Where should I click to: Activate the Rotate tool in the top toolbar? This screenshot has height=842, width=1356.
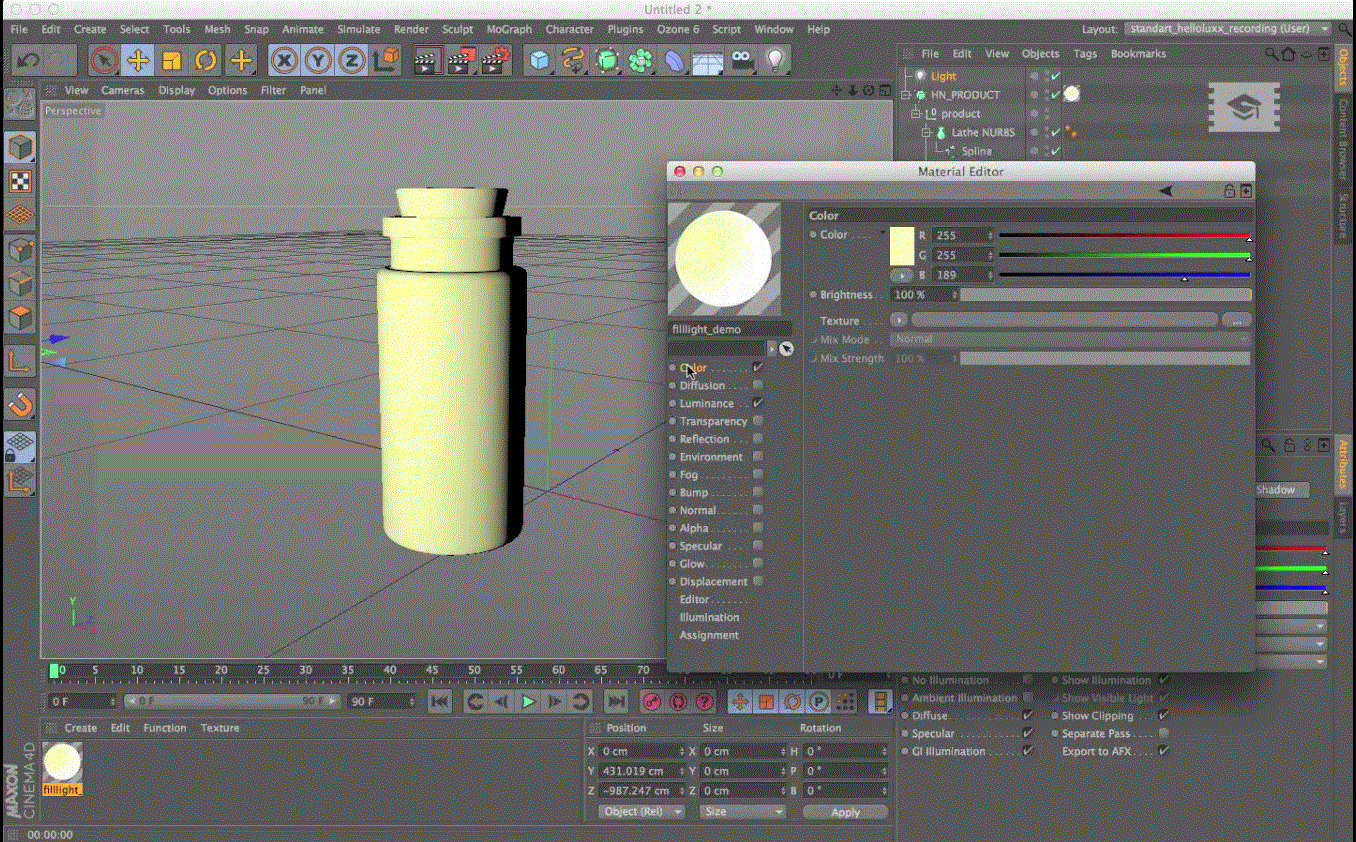click(x=206, y=61)
